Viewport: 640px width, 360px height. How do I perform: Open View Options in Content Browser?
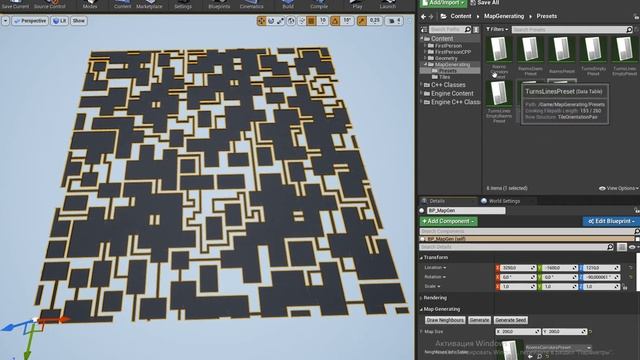point(618,188)
